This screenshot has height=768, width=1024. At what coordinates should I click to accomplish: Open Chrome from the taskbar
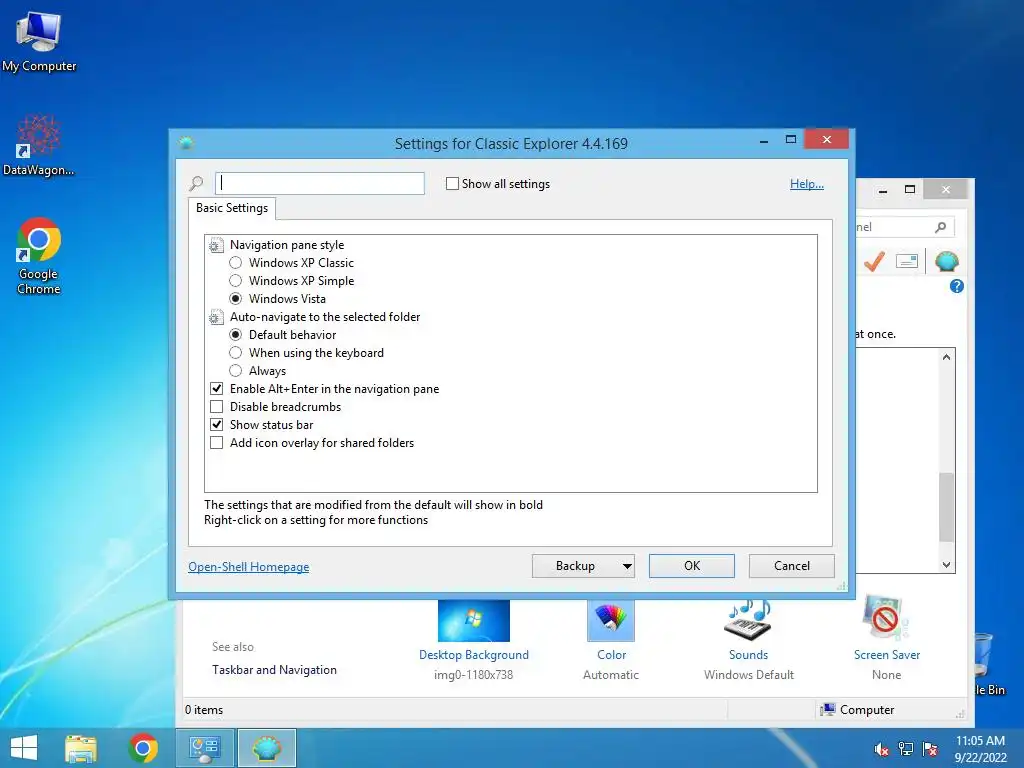[x=143, y=748]
